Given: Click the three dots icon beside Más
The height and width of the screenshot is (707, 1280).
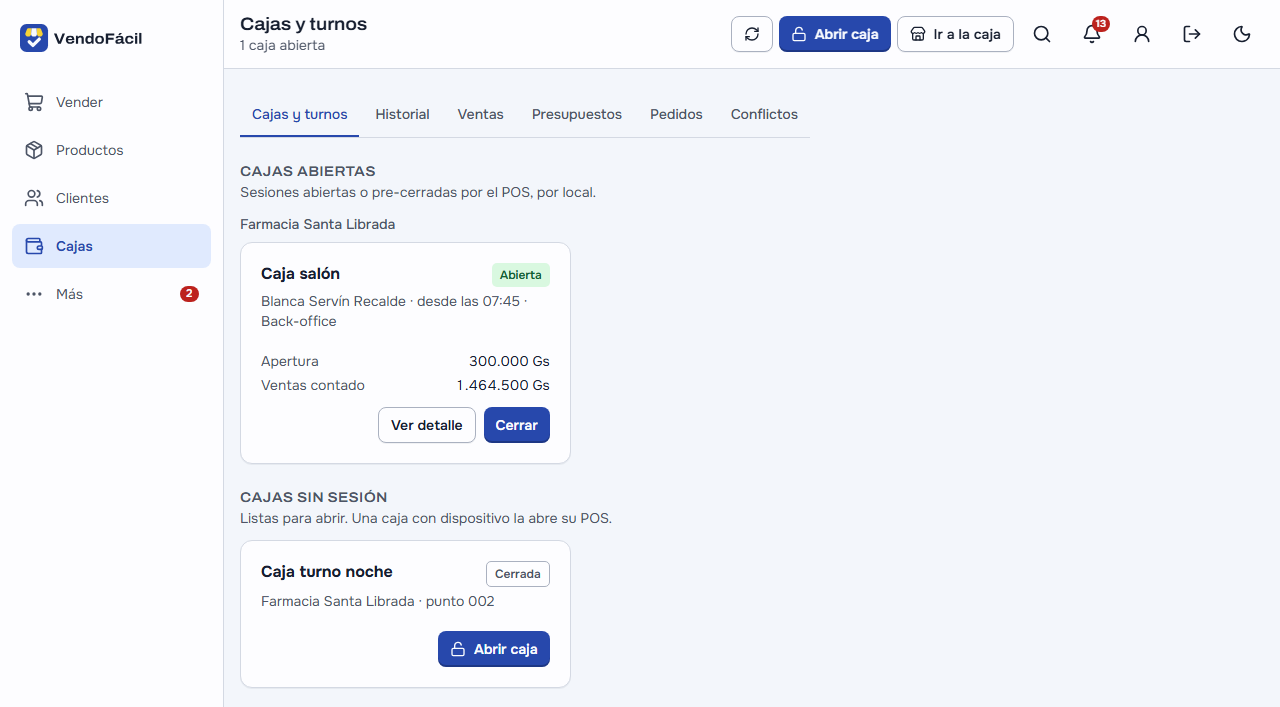Looking at the screenshot, I should (34, 294).
